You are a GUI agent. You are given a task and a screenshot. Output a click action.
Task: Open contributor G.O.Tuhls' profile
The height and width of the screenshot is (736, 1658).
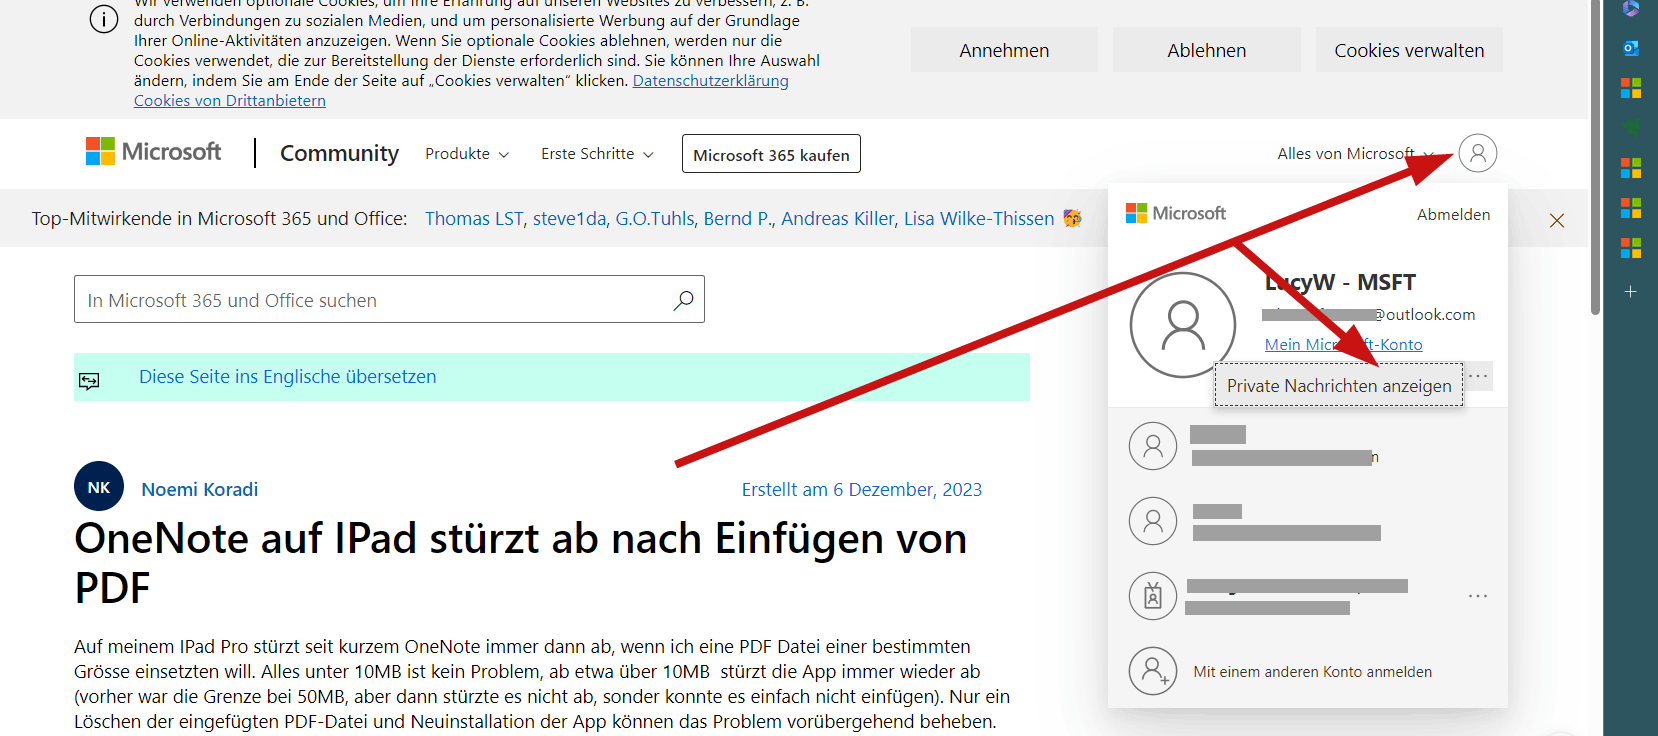(655, 218)
